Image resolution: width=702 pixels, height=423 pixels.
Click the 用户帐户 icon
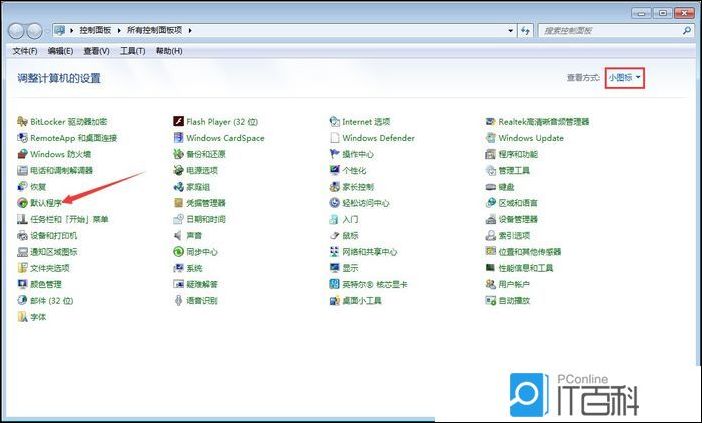[x=491, y=284]
